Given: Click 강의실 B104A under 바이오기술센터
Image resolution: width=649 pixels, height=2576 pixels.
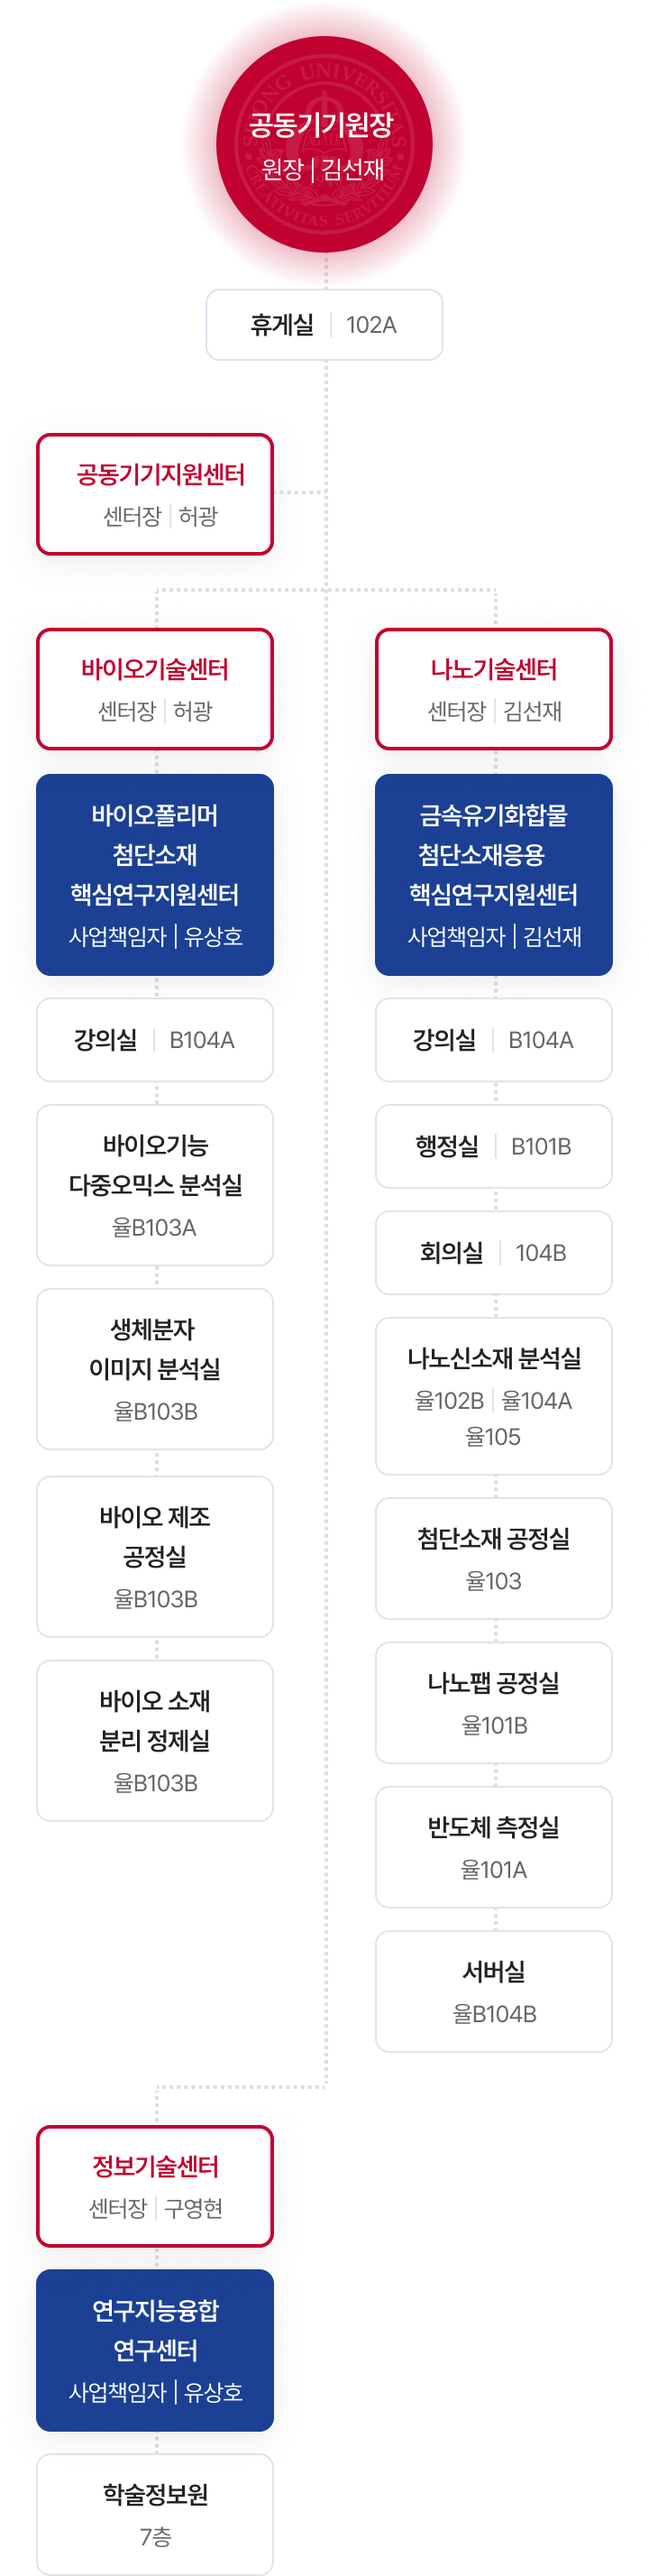Looking at the screenshot, I should [155, 1040].
